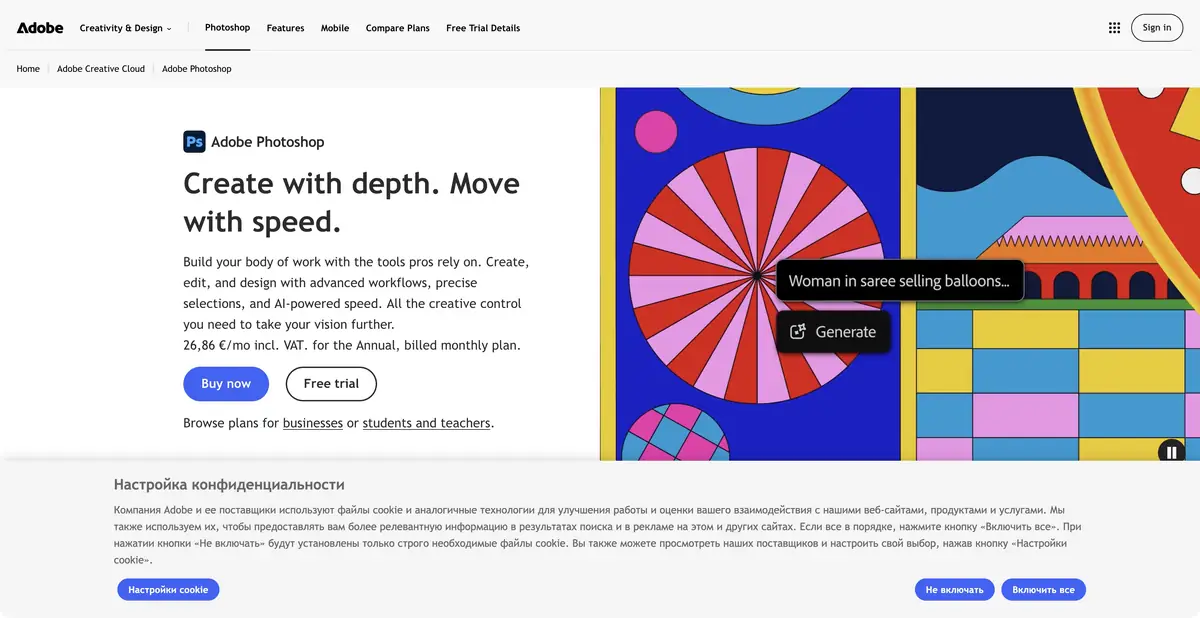This screenshot has height=618, width=1200.
Task: Open the Features nav item
Action: pos(285,28)
